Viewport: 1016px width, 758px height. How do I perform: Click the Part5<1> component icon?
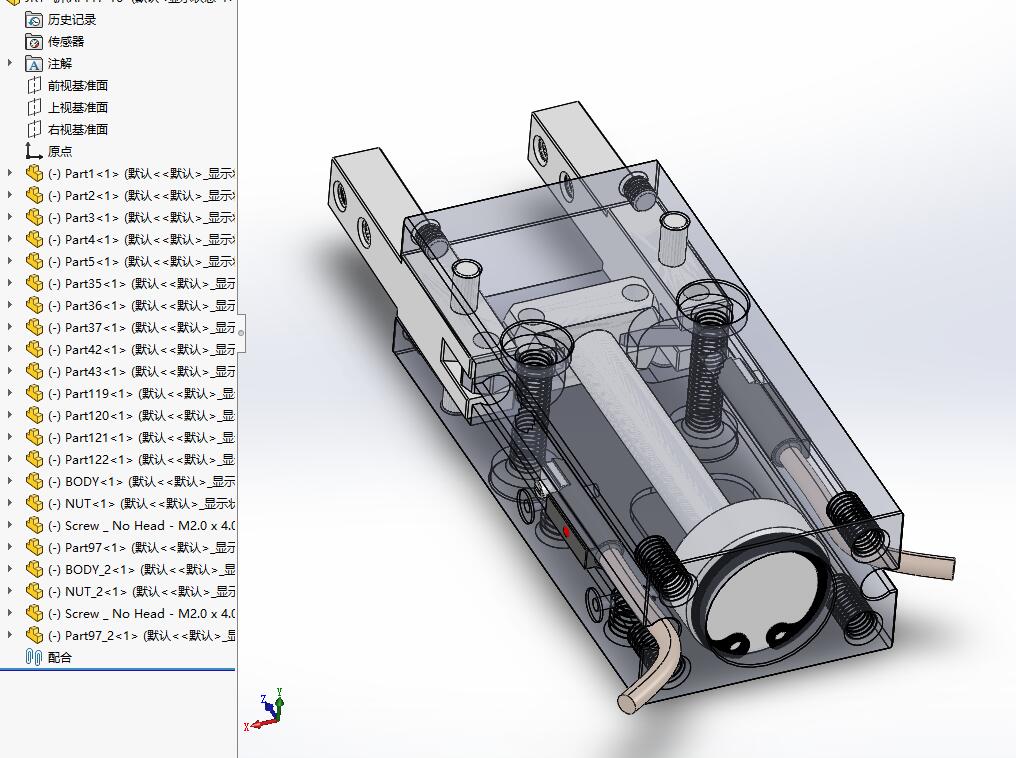(x=34, y=262)
